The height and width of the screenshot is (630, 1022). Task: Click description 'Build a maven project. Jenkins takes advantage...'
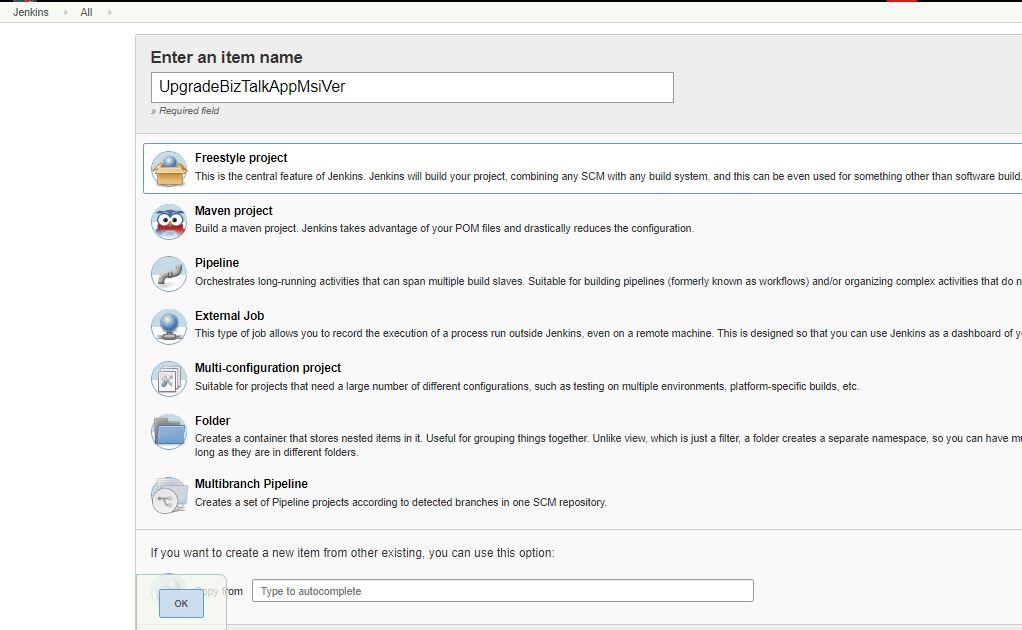click(x=445, y=229)
